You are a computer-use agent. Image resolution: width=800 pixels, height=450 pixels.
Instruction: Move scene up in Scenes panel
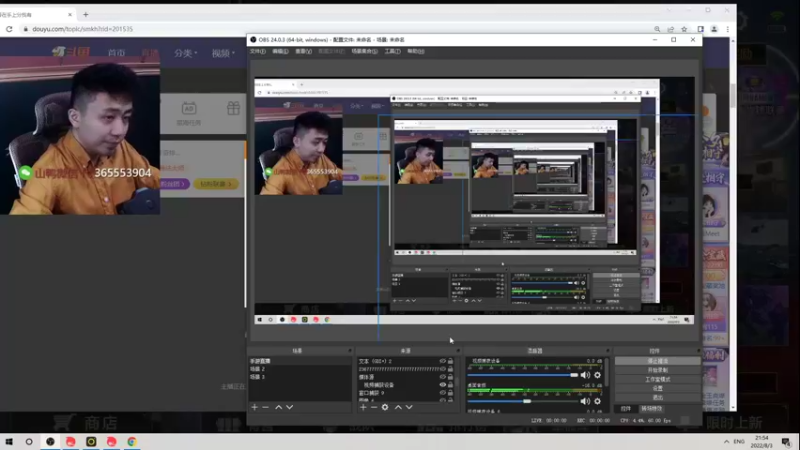(x=279, y=407)
